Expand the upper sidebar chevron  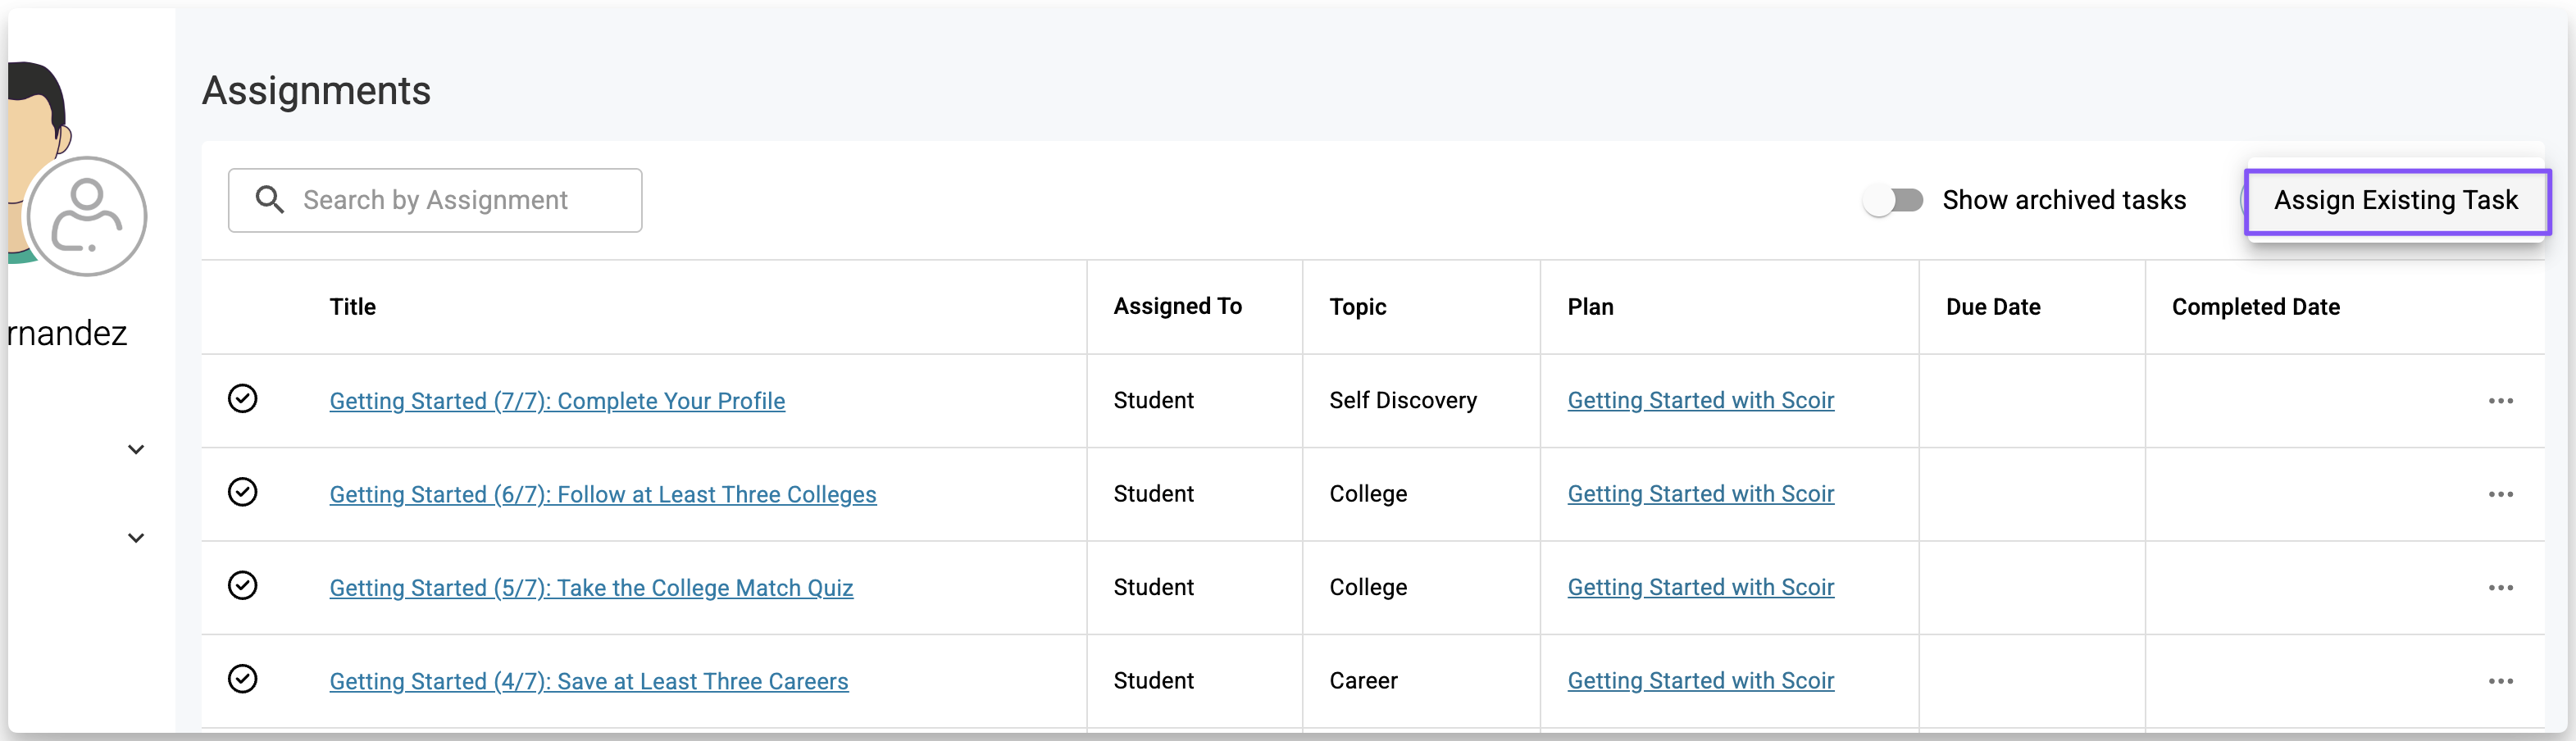click(136, 450)
